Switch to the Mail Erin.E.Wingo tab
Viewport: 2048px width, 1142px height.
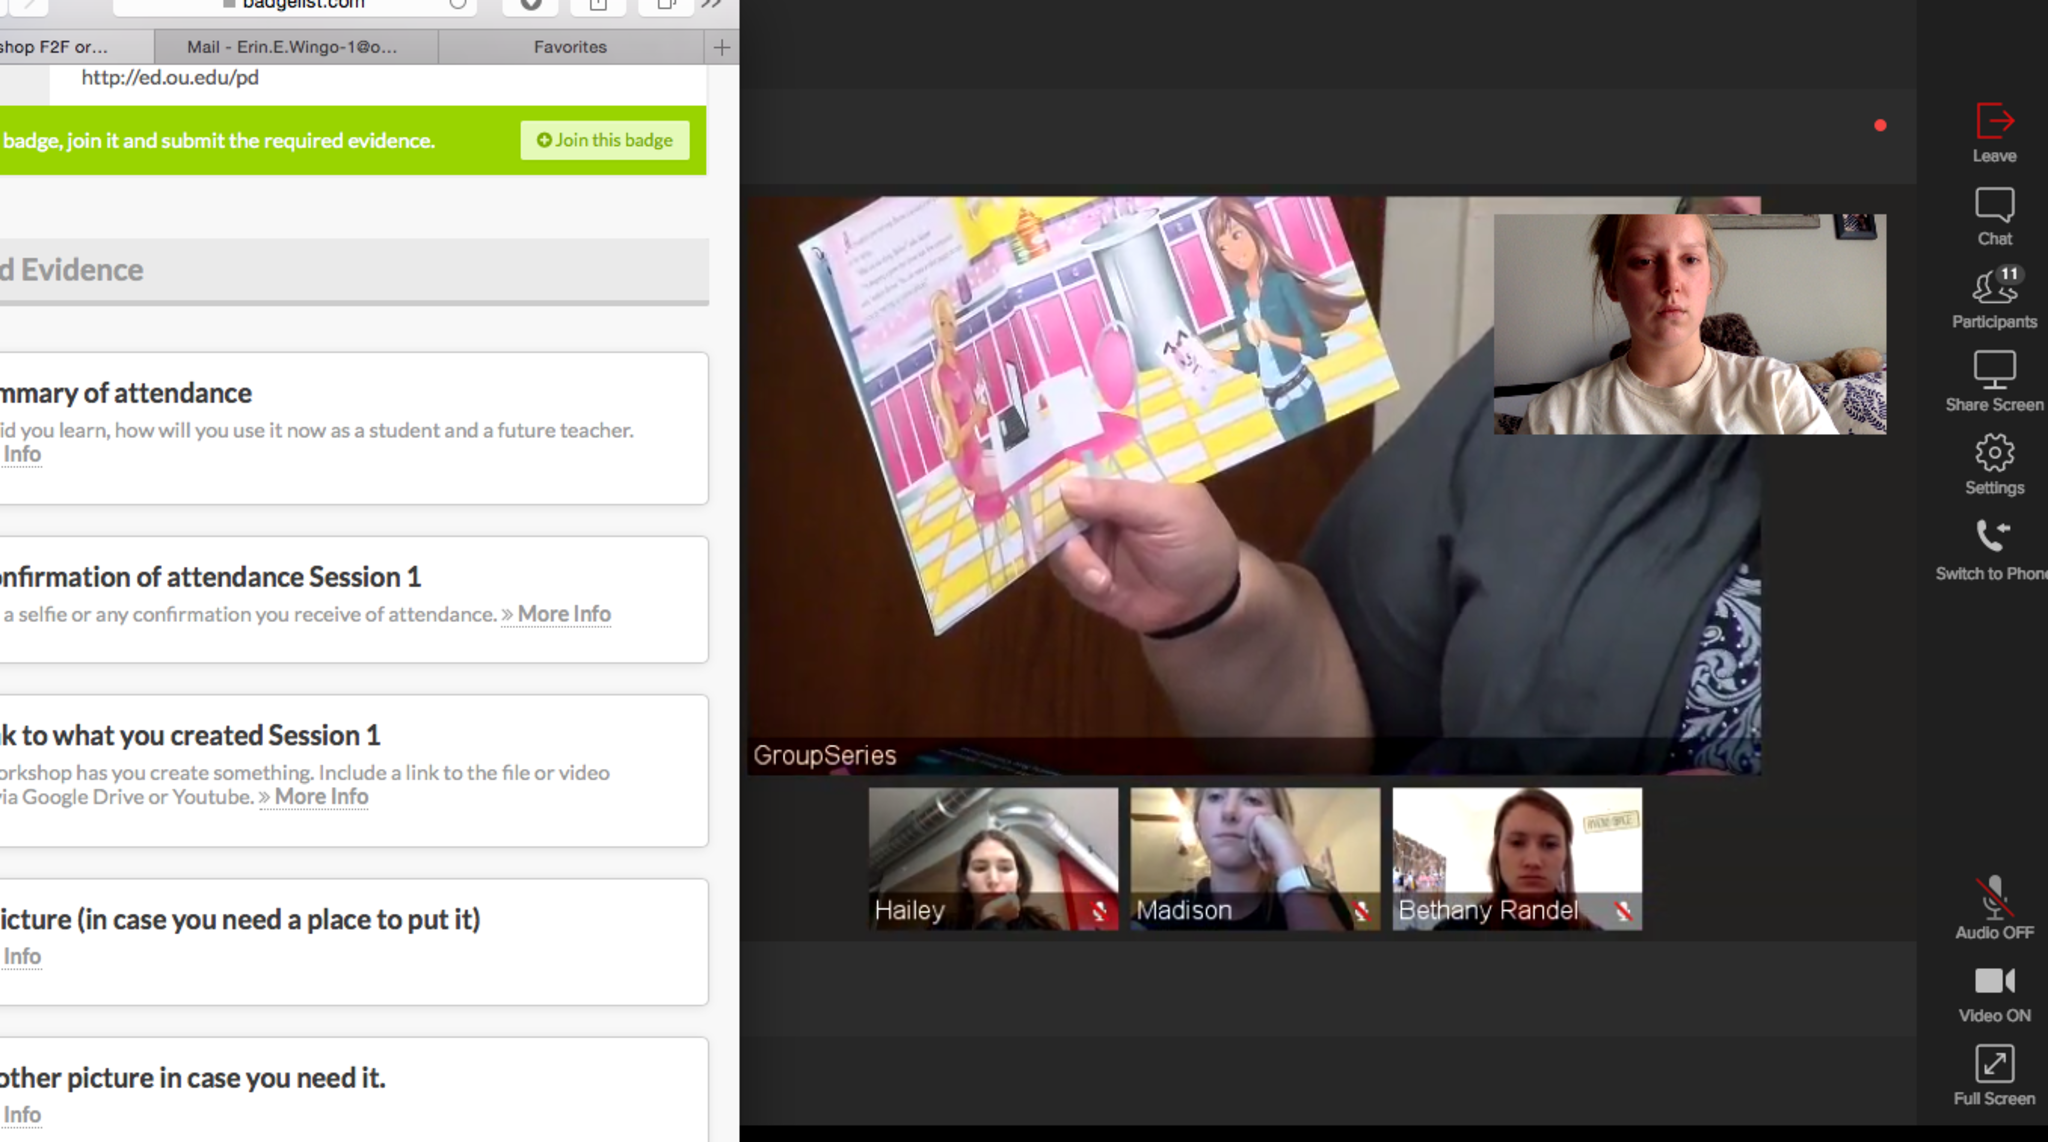tap(292, 47)
